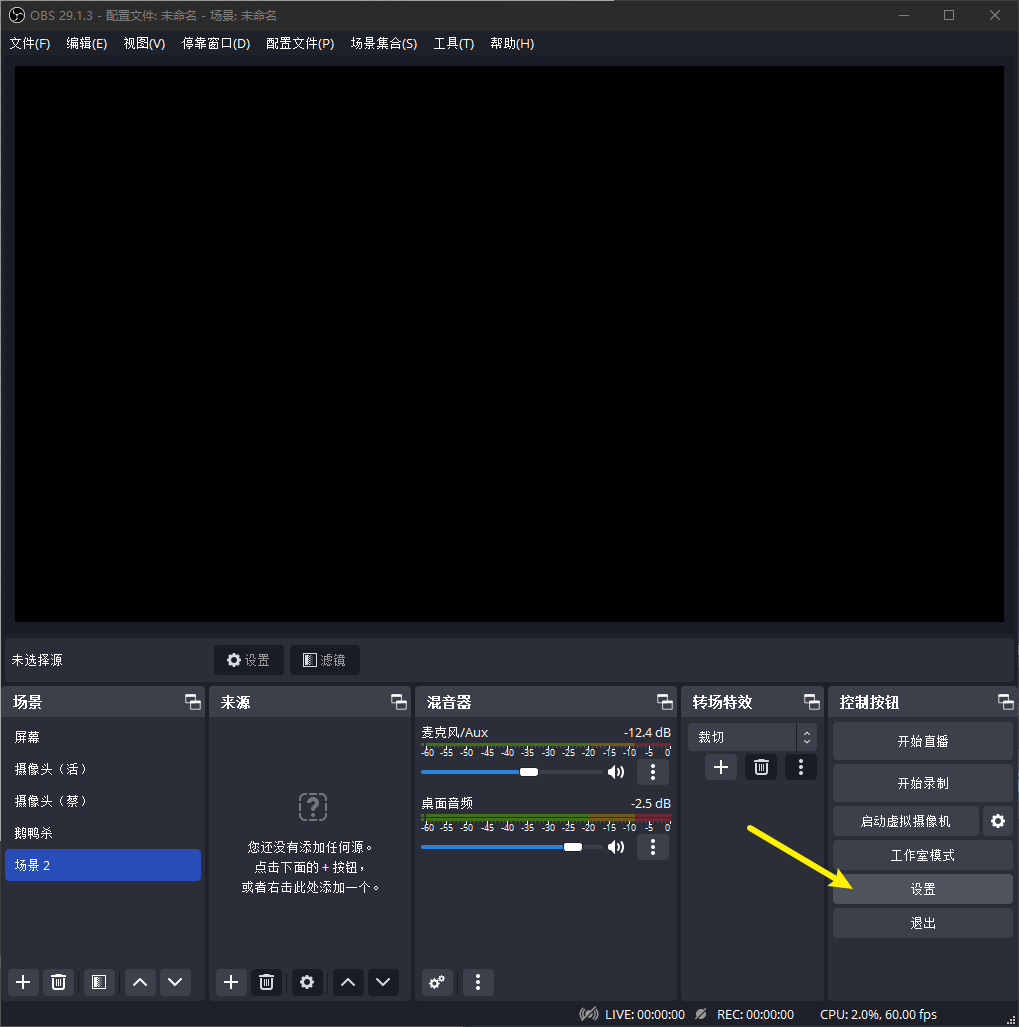1019x1027 pixels.
Task: Open mixer panel three-dot menu at bottom
Action: (x=478, y=982)
